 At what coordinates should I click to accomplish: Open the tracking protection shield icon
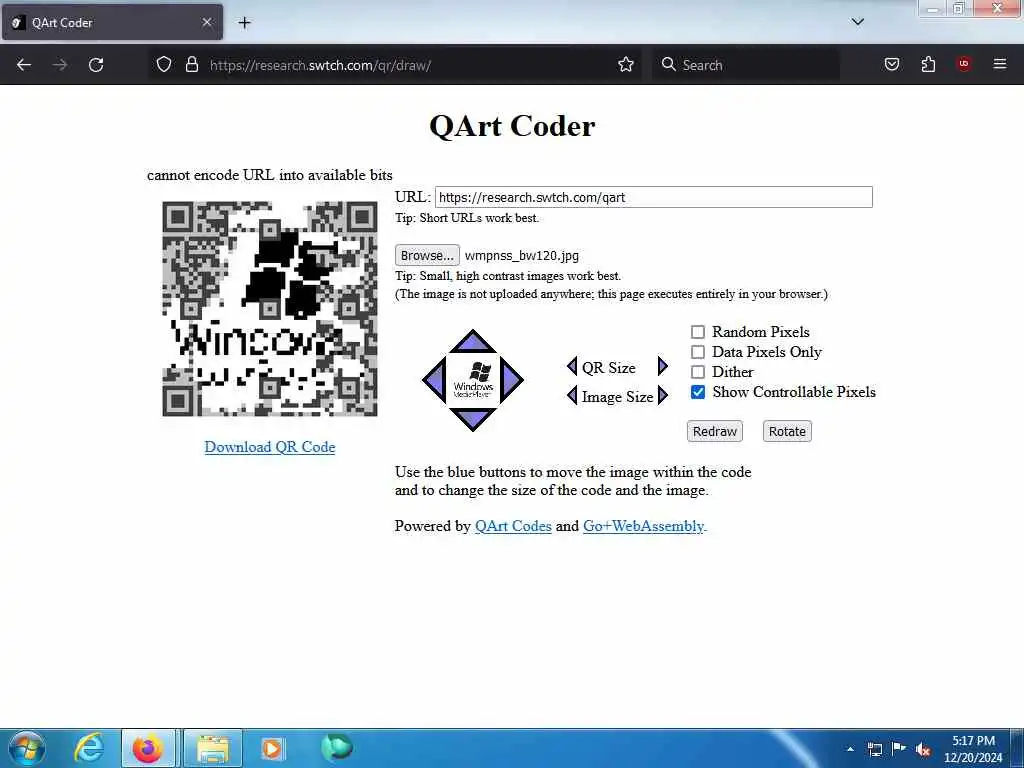click(x=164, y=65)
